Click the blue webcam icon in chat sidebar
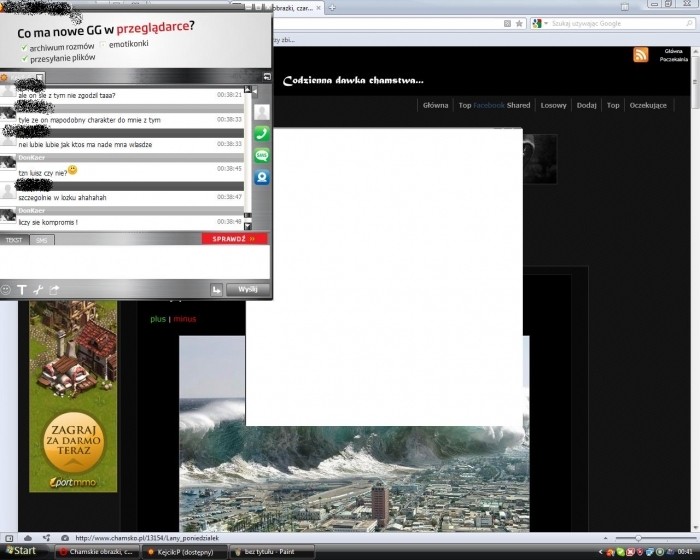This screenshot has width=700, height=560. 262,177
